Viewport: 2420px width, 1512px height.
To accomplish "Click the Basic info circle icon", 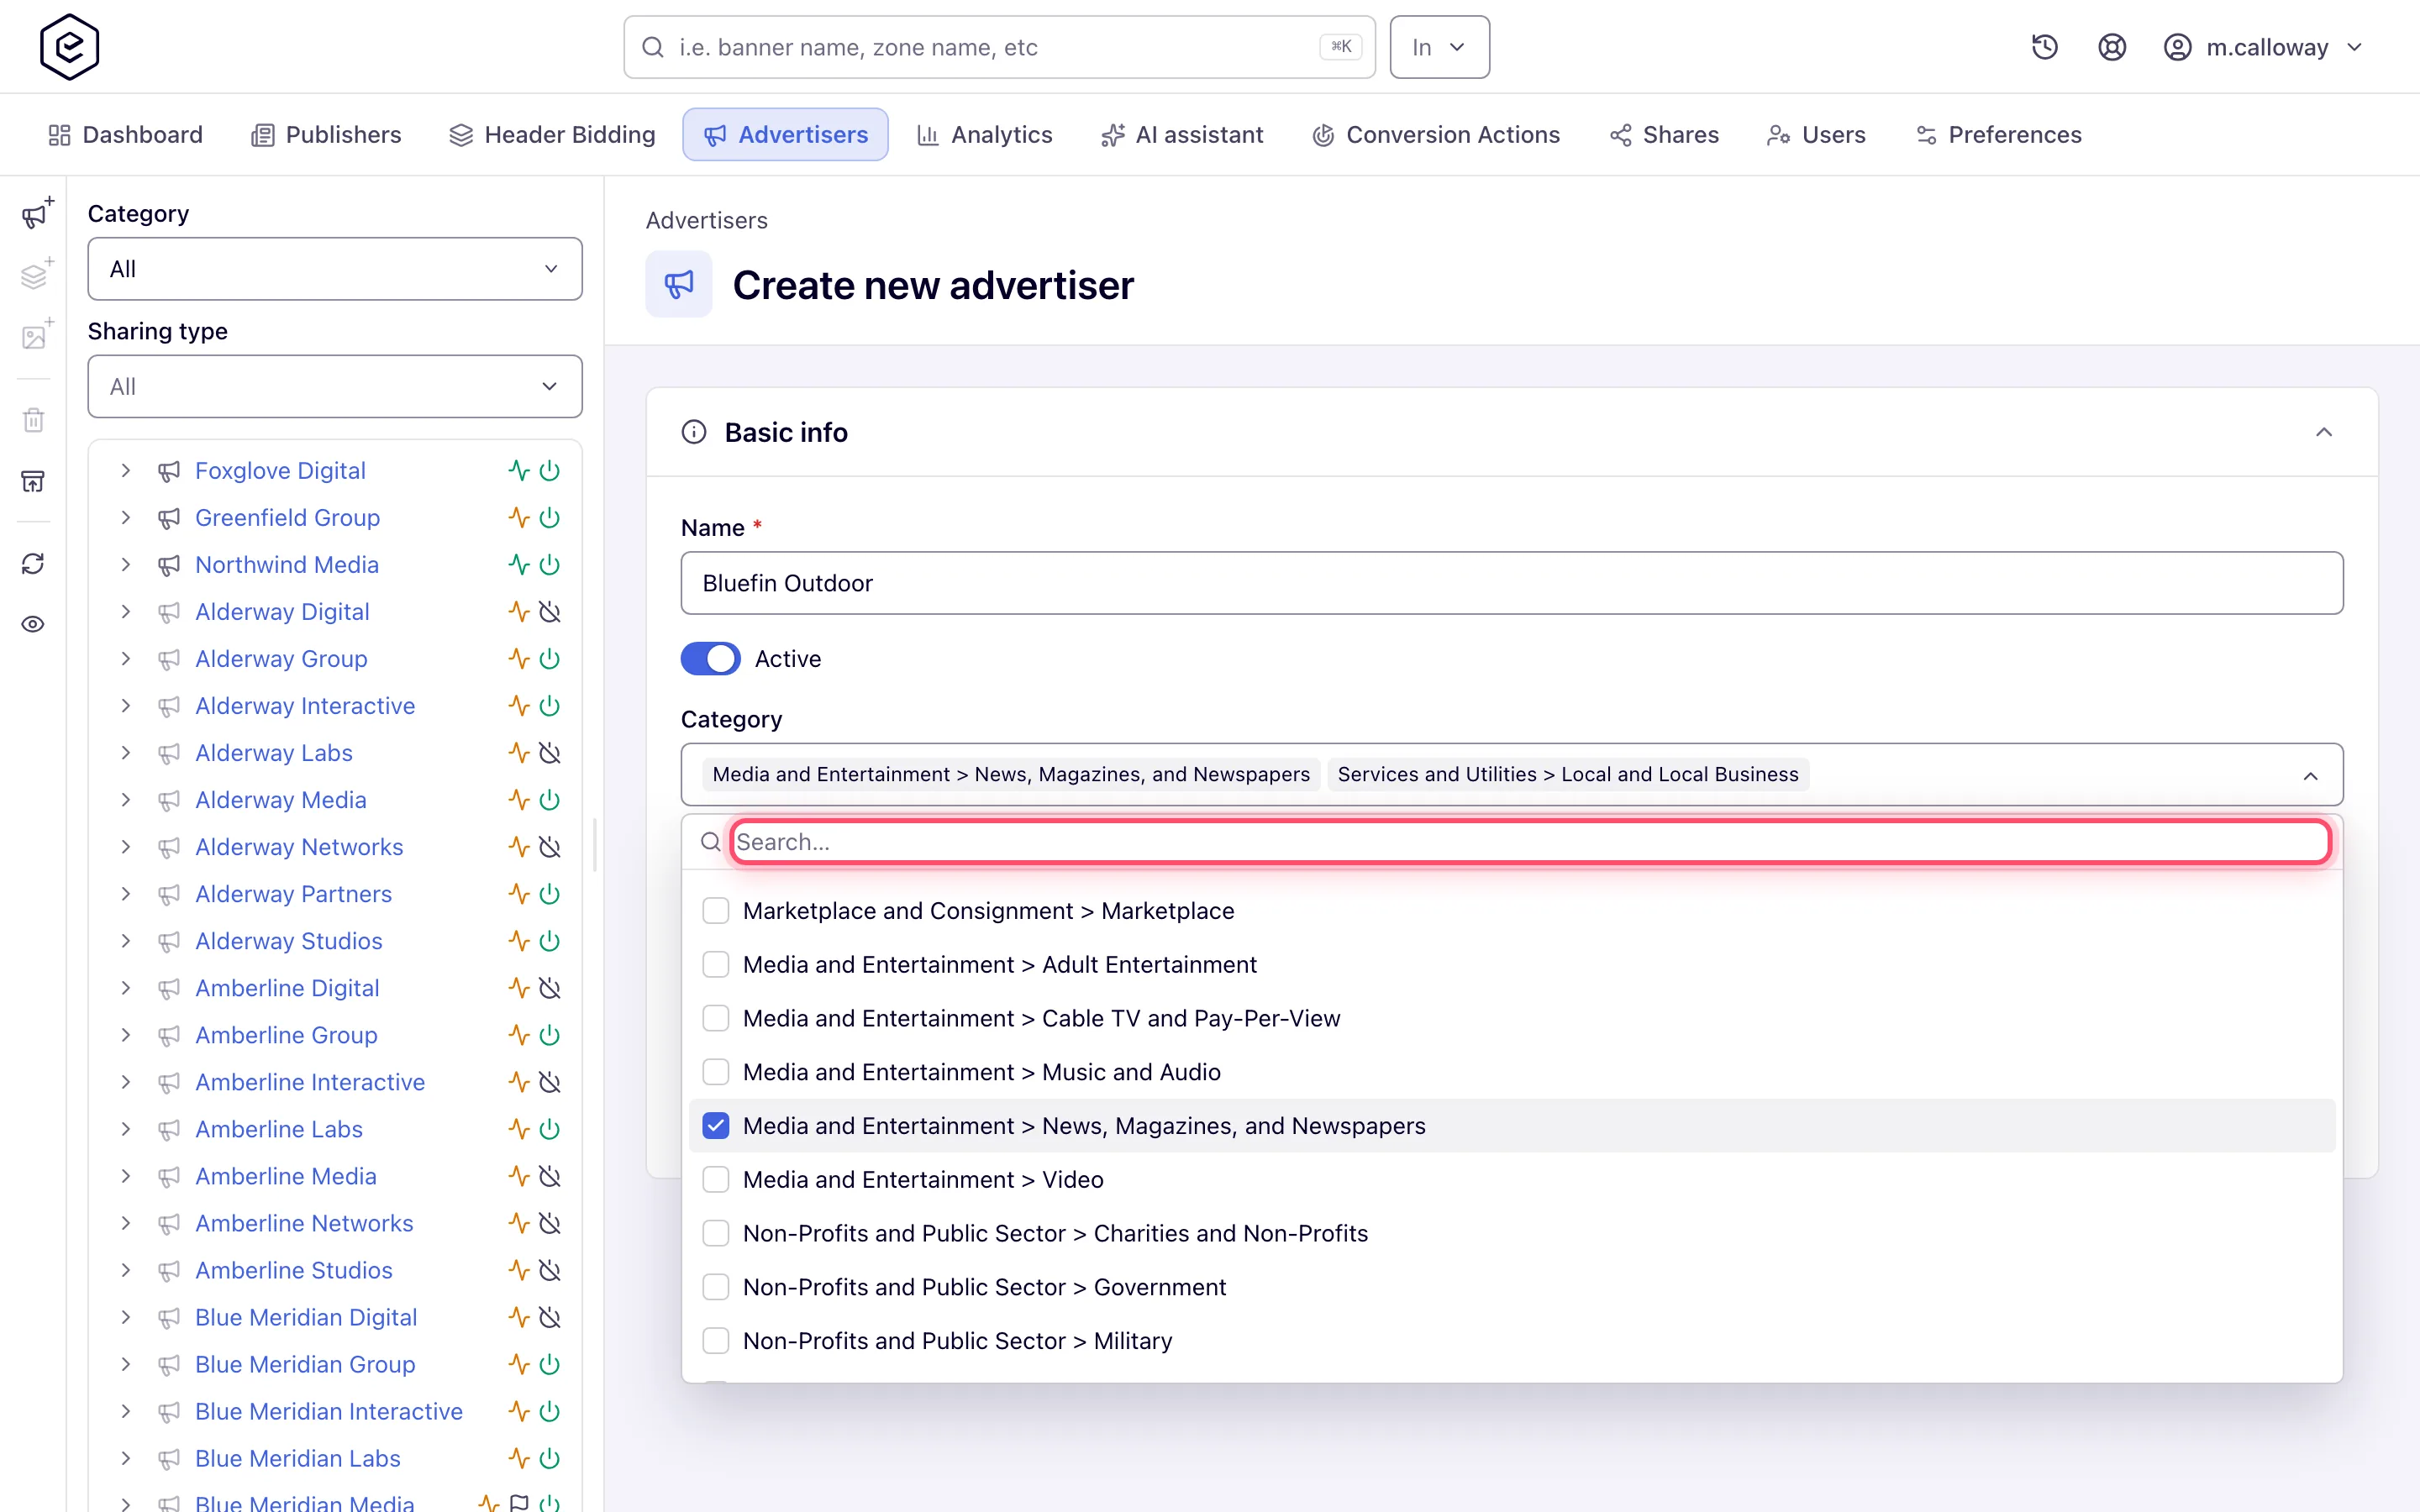I will [x=693, y=432].
